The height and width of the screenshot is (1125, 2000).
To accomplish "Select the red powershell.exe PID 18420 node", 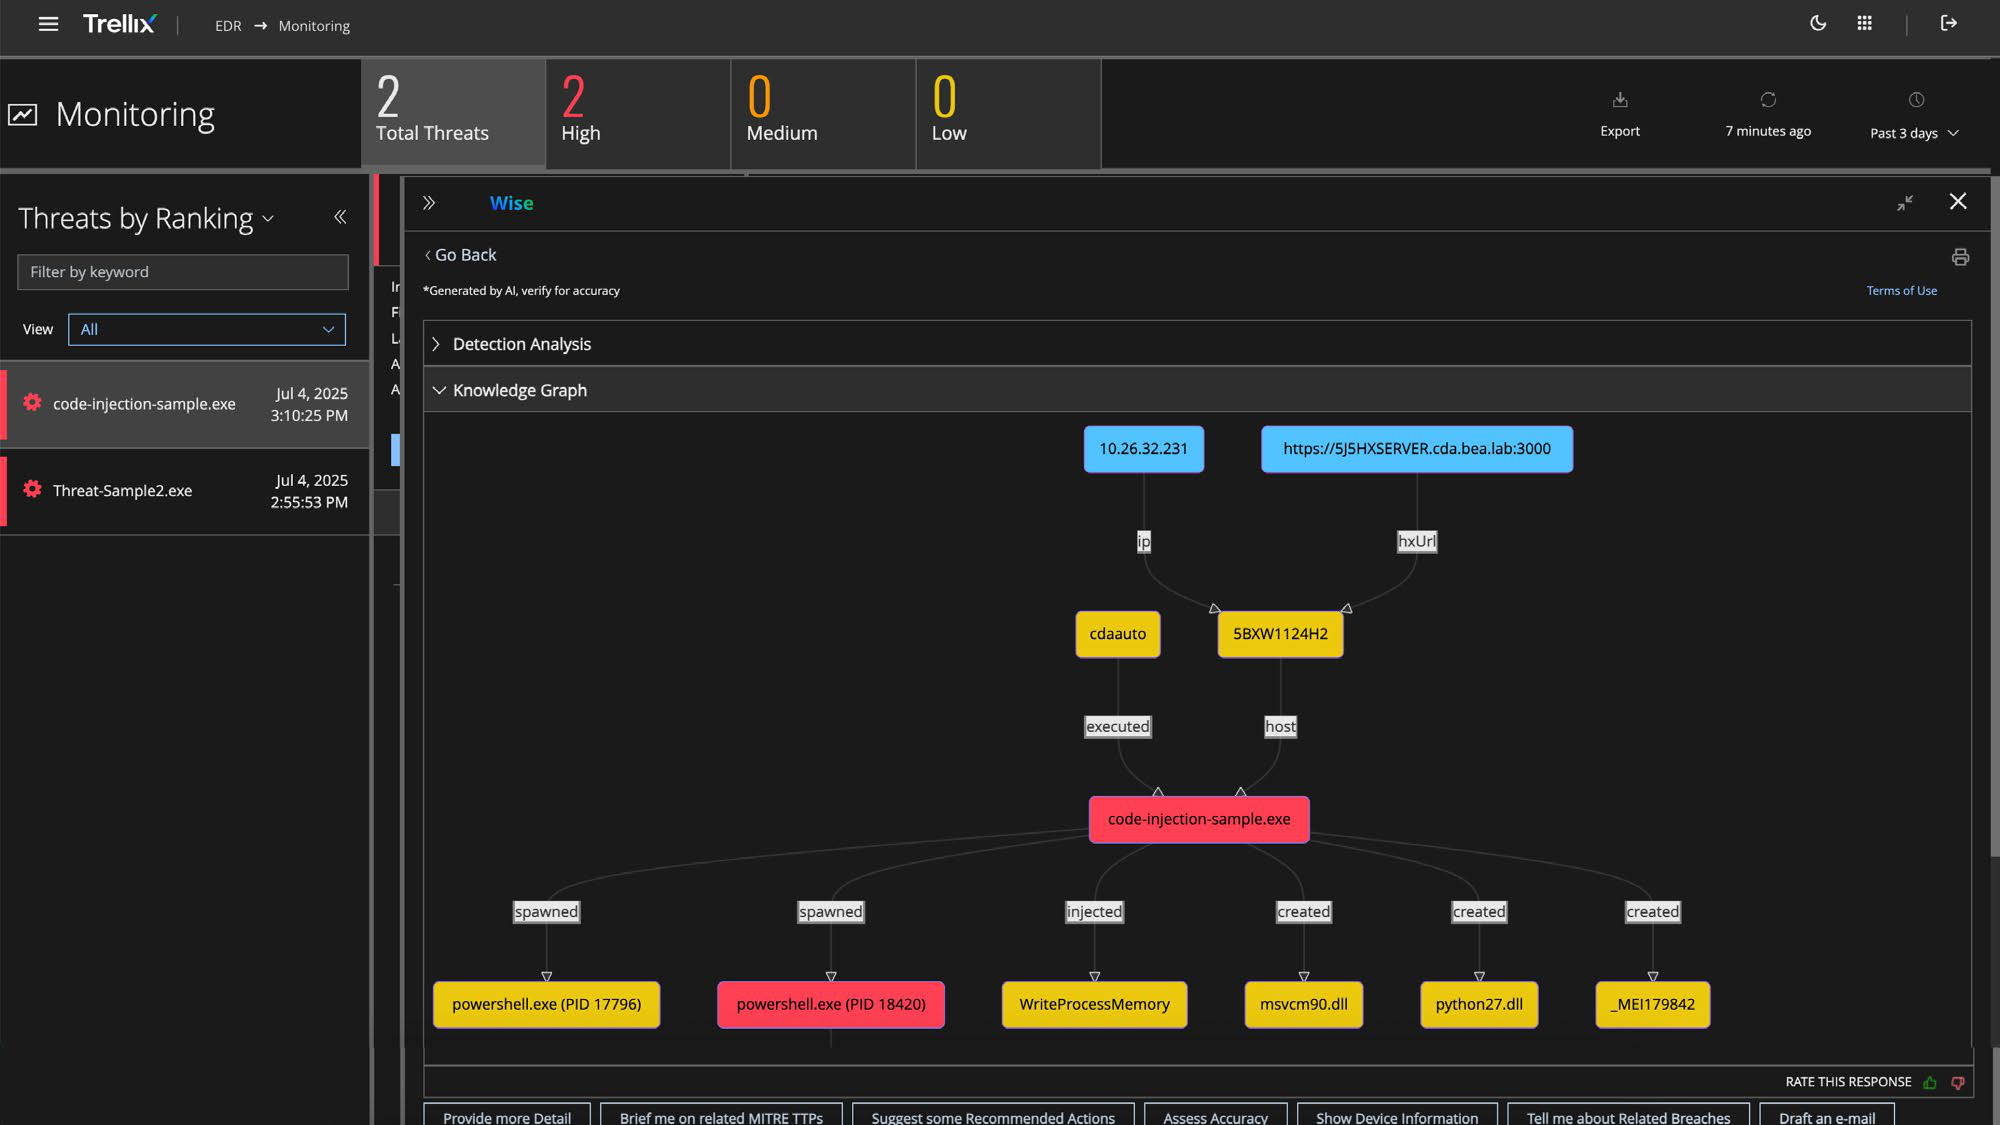I will point(831,1004).
